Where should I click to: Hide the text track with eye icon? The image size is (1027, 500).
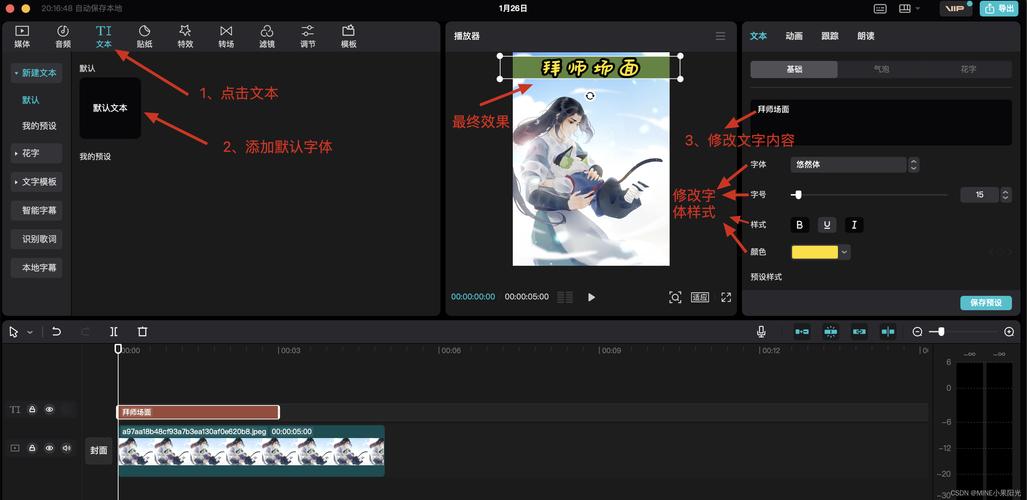pyautogui.click(x=49, y=410)
